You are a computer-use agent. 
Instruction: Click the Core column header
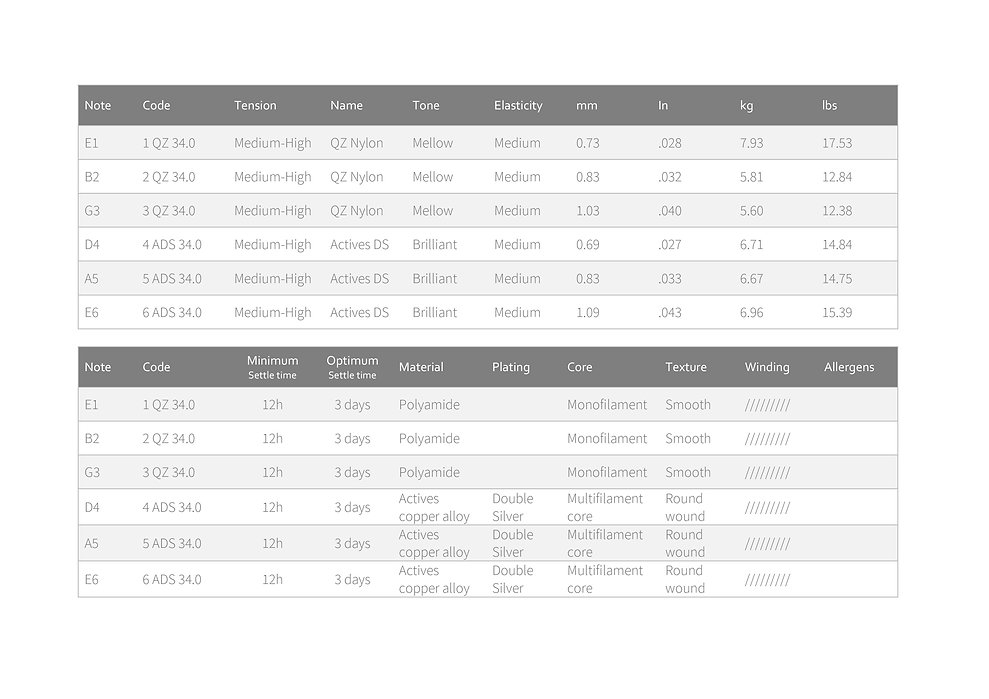click(x=579, y=367)
